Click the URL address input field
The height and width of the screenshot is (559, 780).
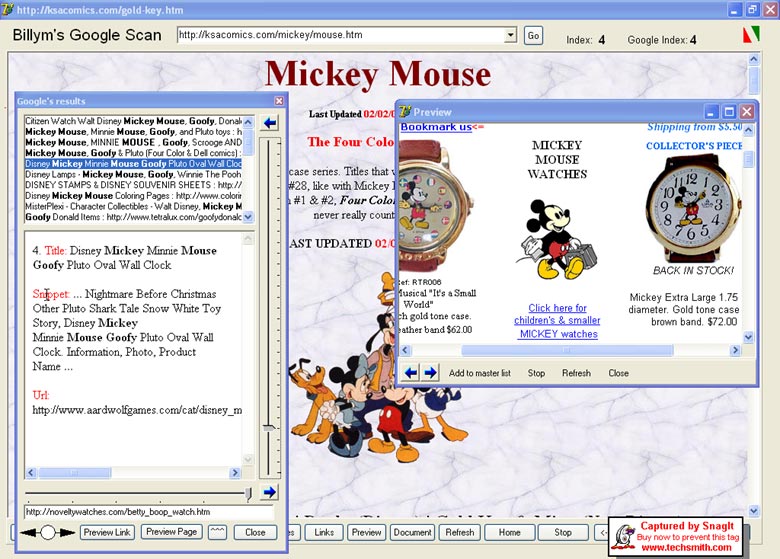point(341,35)
